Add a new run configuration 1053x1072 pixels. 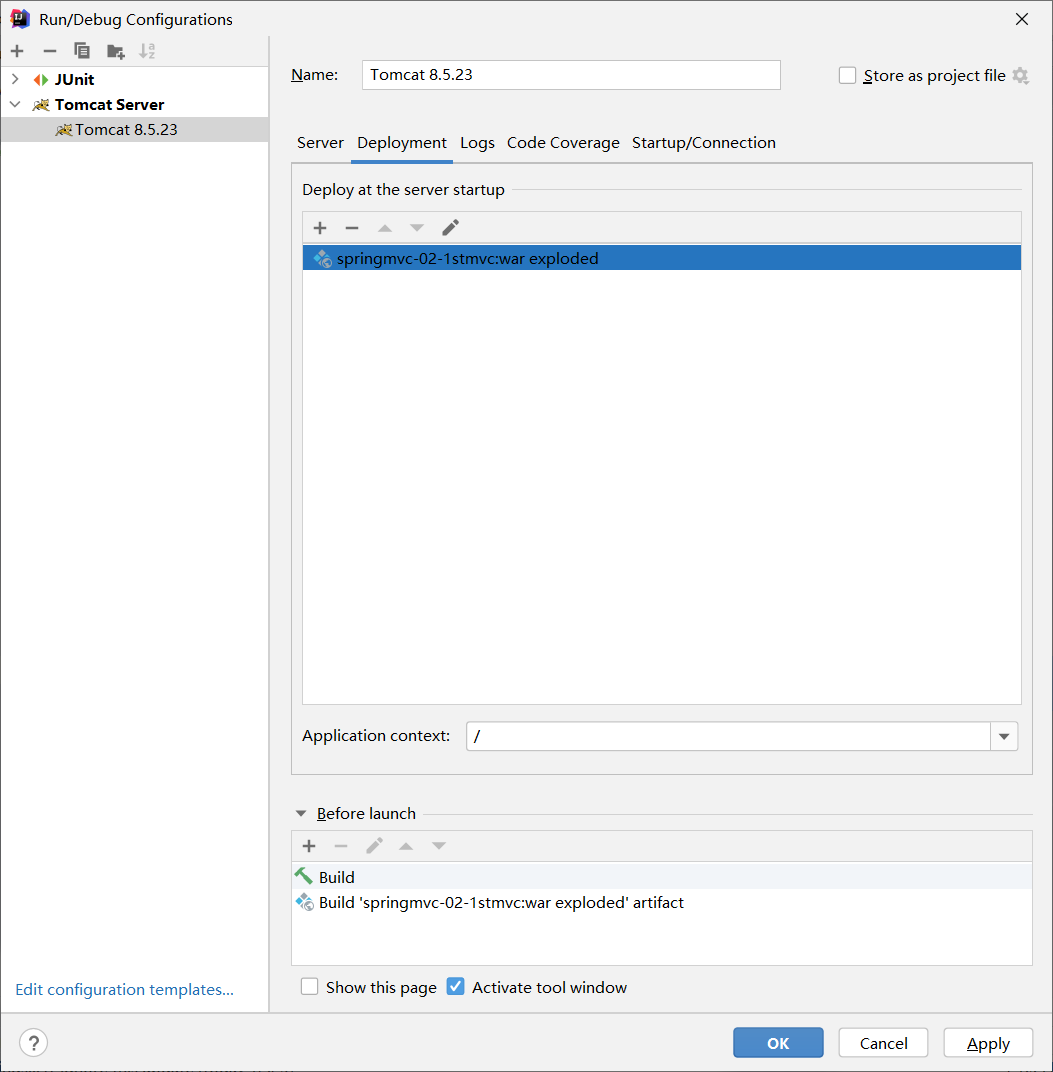tap(17, 51)
